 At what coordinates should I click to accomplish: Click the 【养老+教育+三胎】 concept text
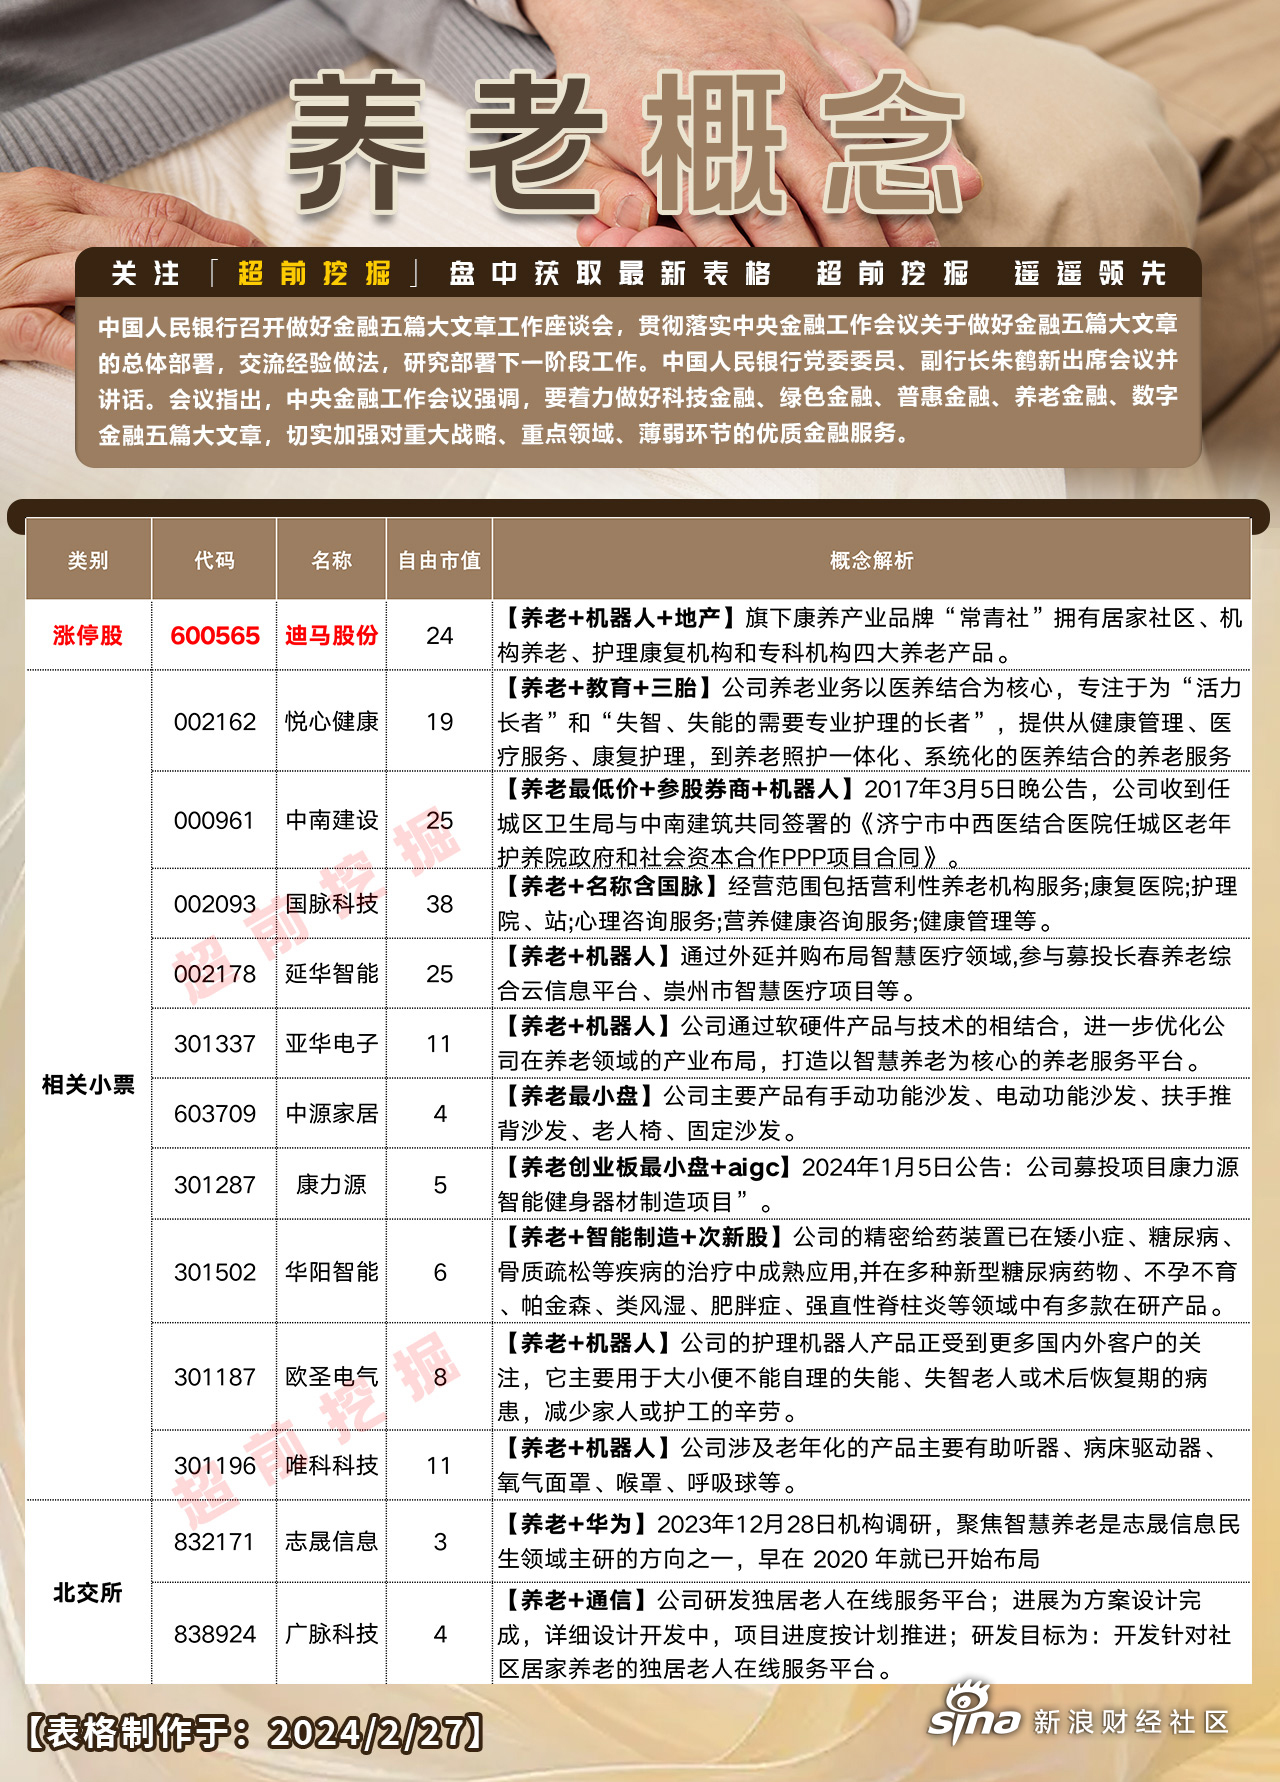tap(608, 688)
